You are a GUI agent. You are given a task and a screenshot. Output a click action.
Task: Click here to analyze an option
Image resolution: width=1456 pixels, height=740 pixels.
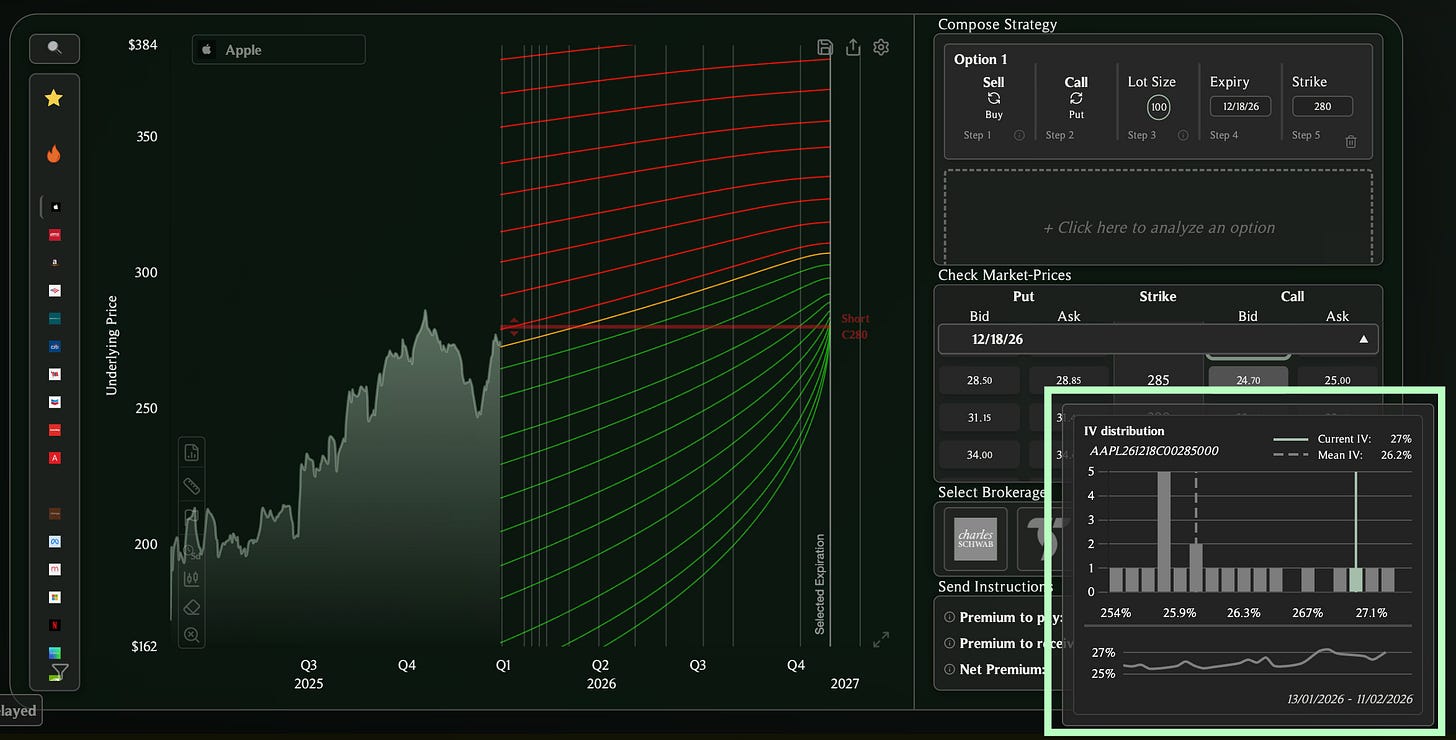point(1159,228)
